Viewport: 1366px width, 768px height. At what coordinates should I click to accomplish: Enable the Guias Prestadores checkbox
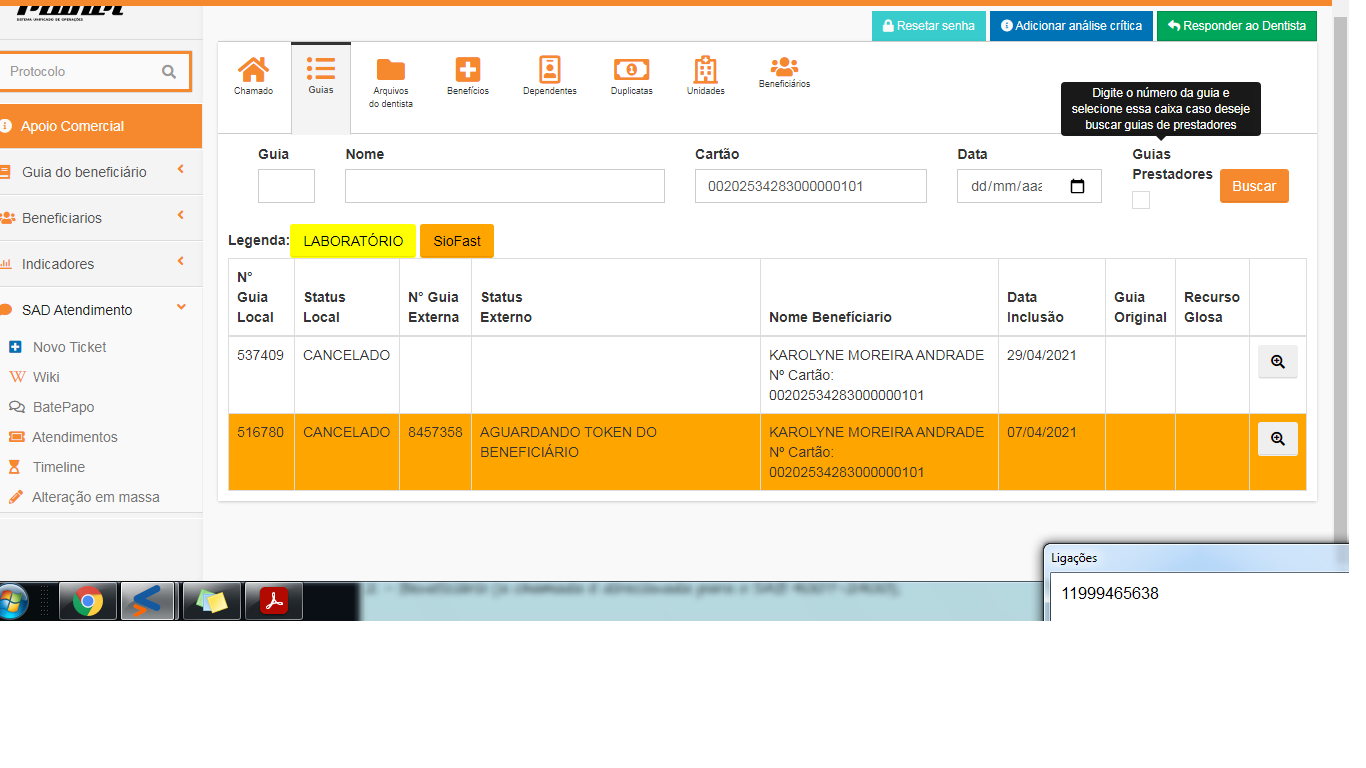click(x=1141, y=200)
